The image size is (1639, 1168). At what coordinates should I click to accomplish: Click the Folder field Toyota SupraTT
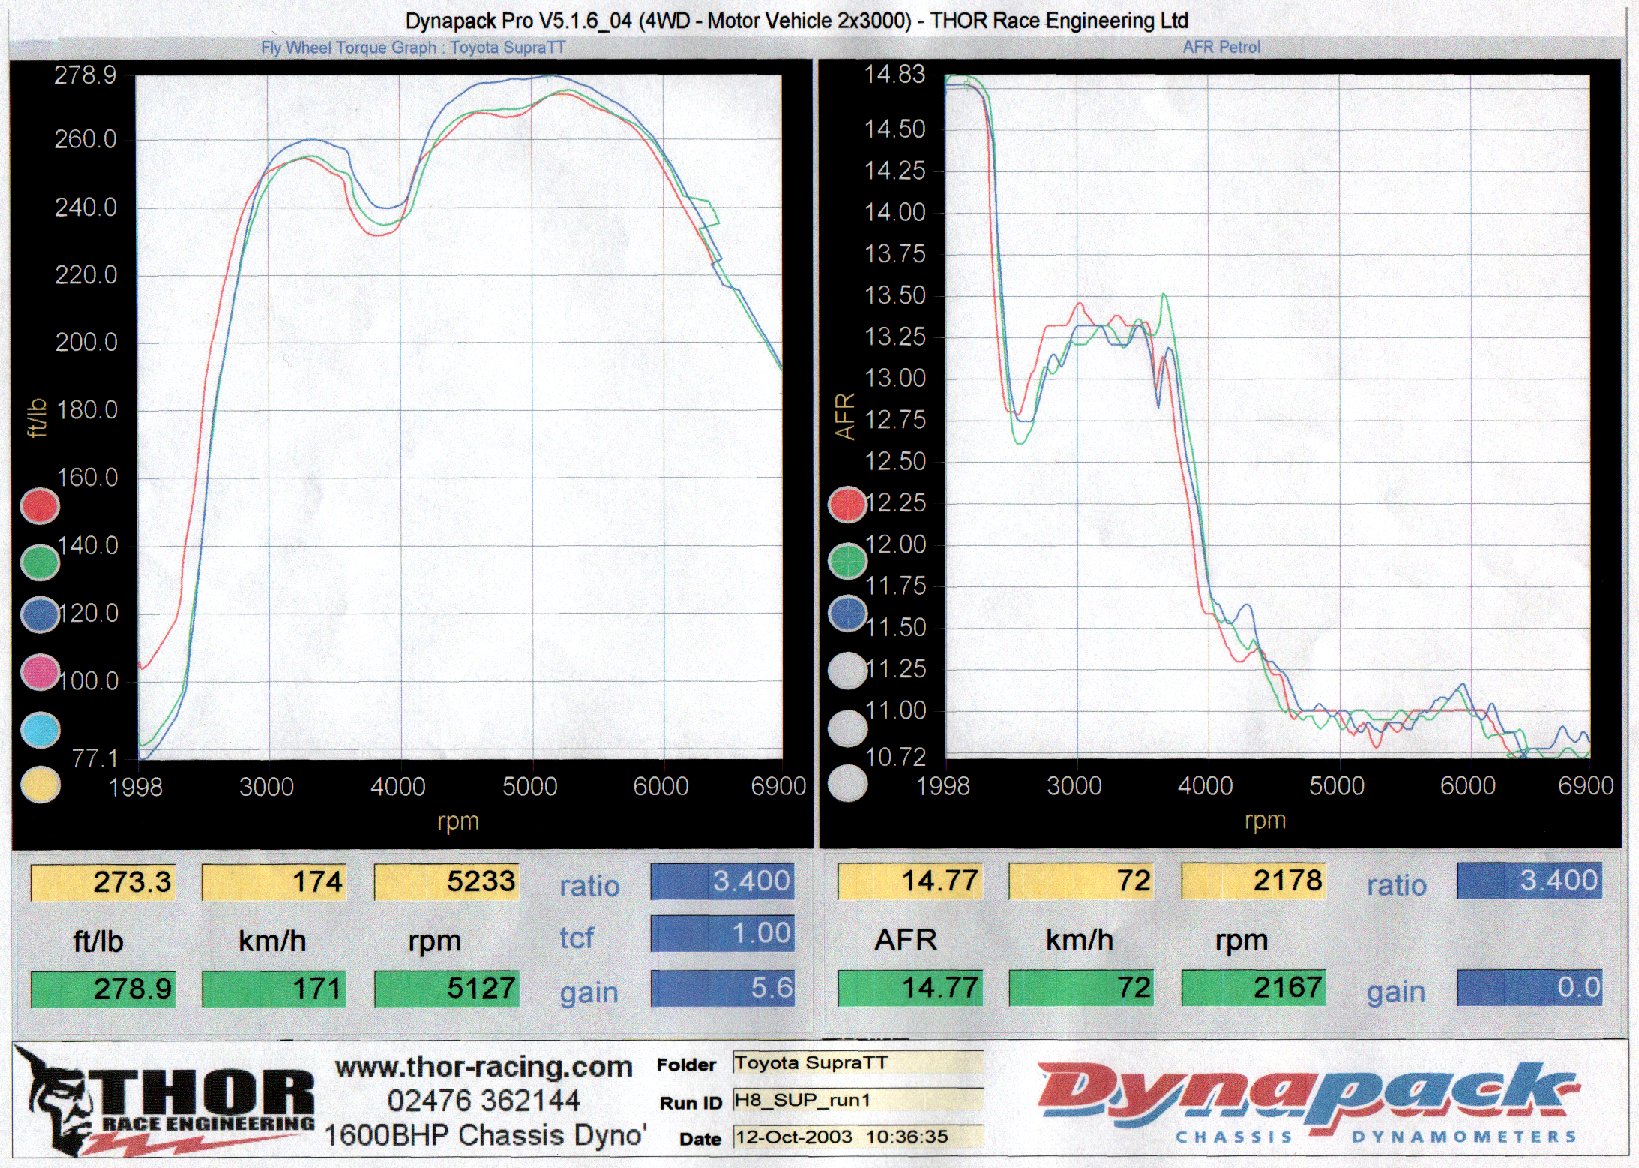(x=858, y=1063)
